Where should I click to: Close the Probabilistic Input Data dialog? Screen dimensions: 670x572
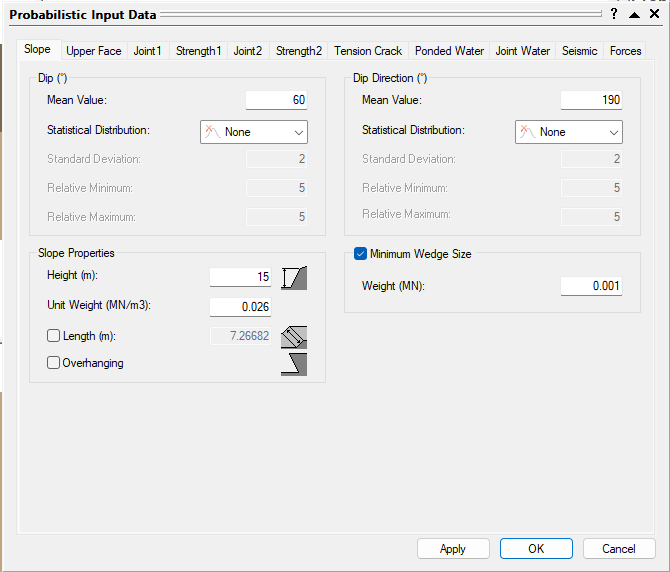[654, 14]
